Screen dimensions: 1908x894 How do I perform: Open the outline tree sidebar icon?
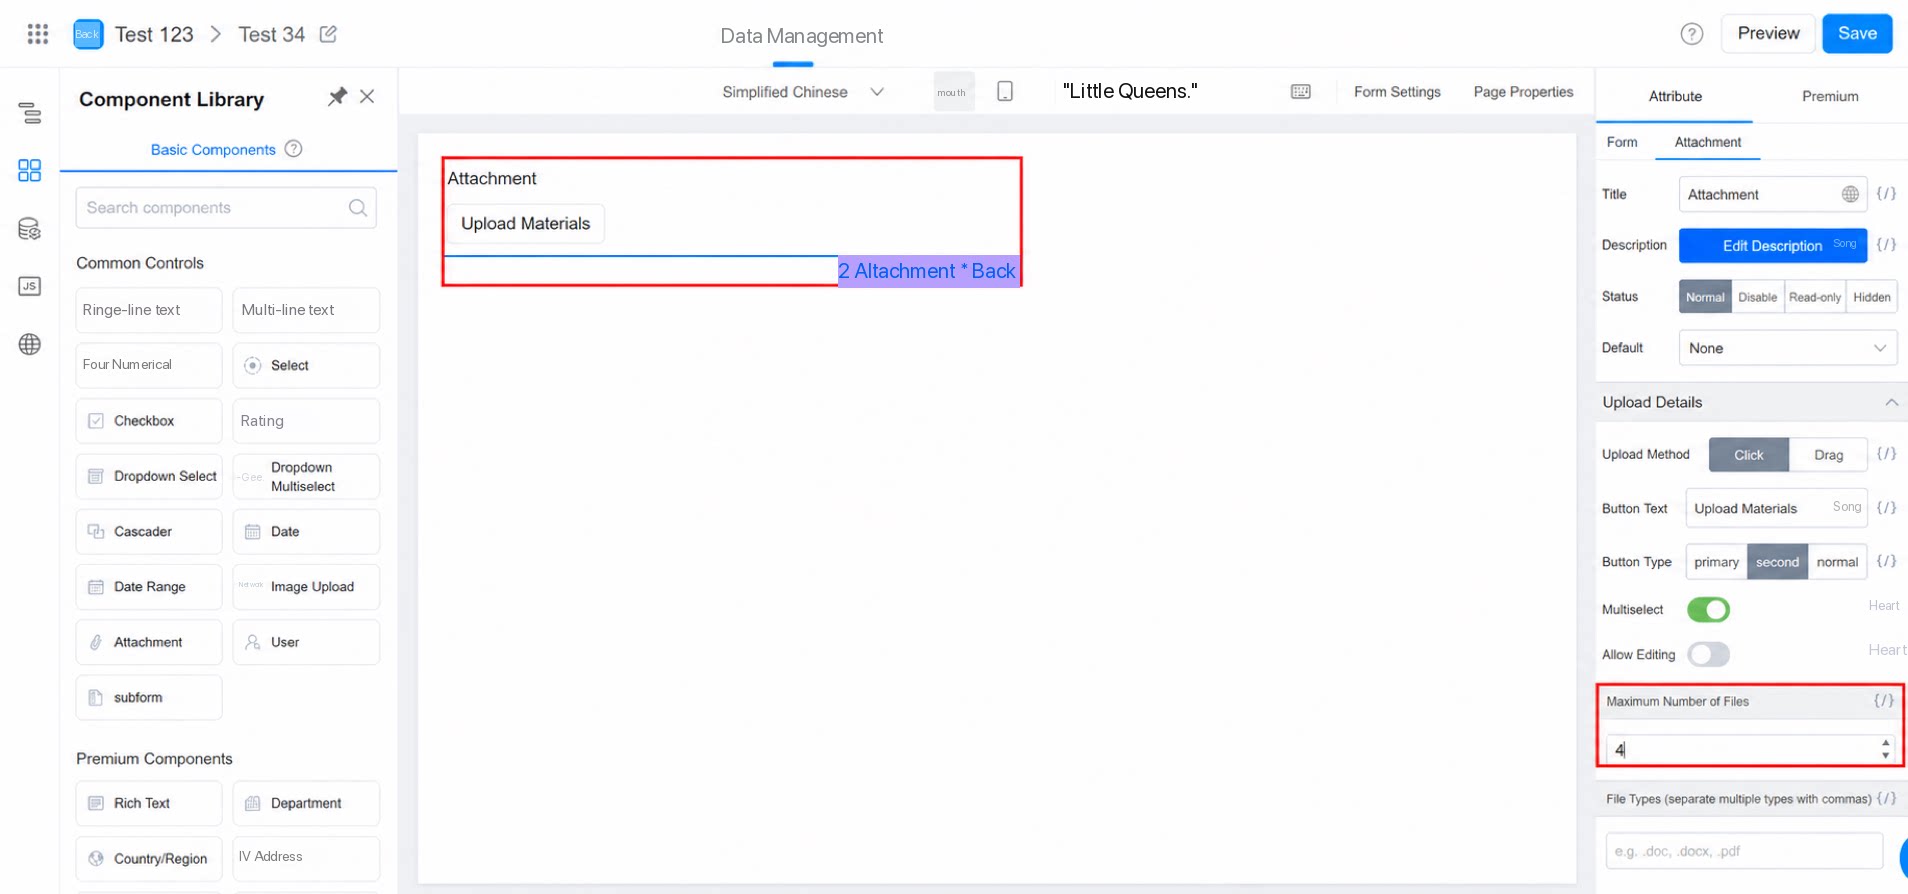pos(30,113)
